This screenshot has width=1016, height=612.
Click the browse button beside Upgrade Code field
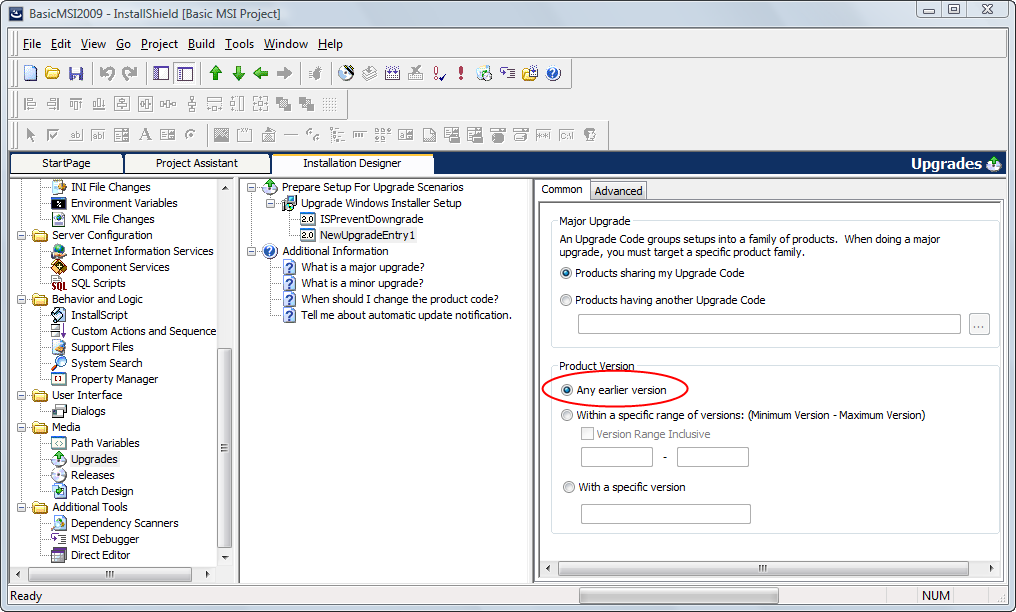979,324
